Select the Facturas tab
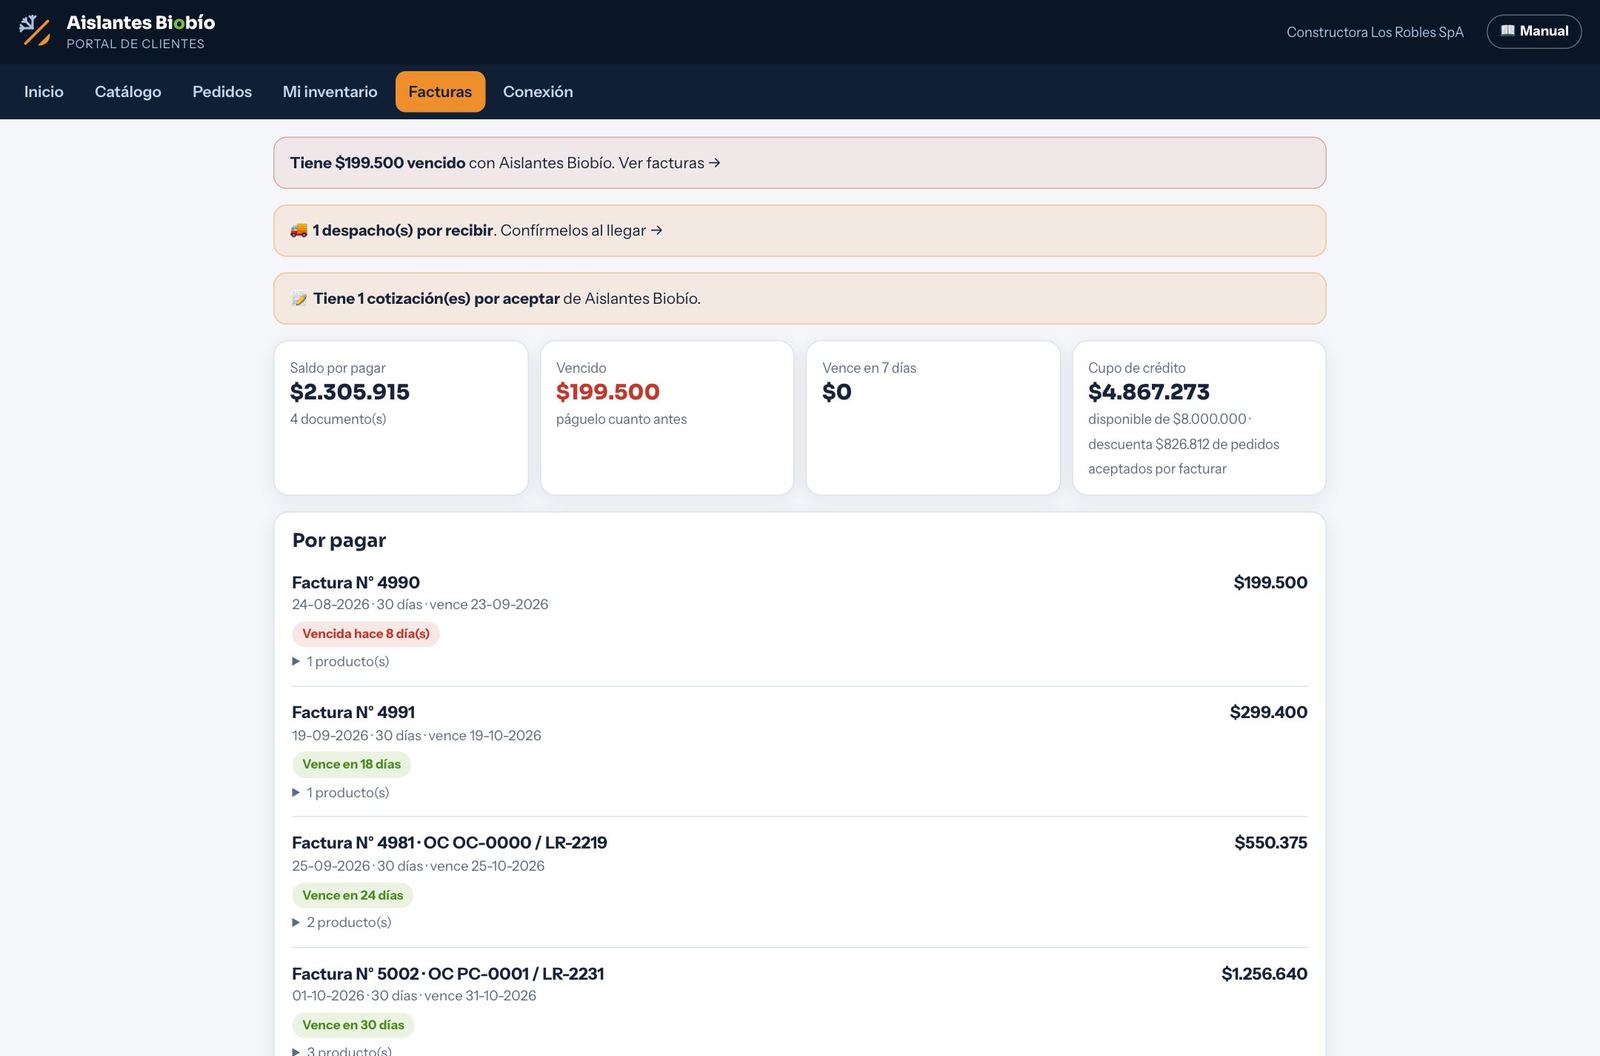Viewport: 1600px width, 1056px height. (x=440, y=92)
